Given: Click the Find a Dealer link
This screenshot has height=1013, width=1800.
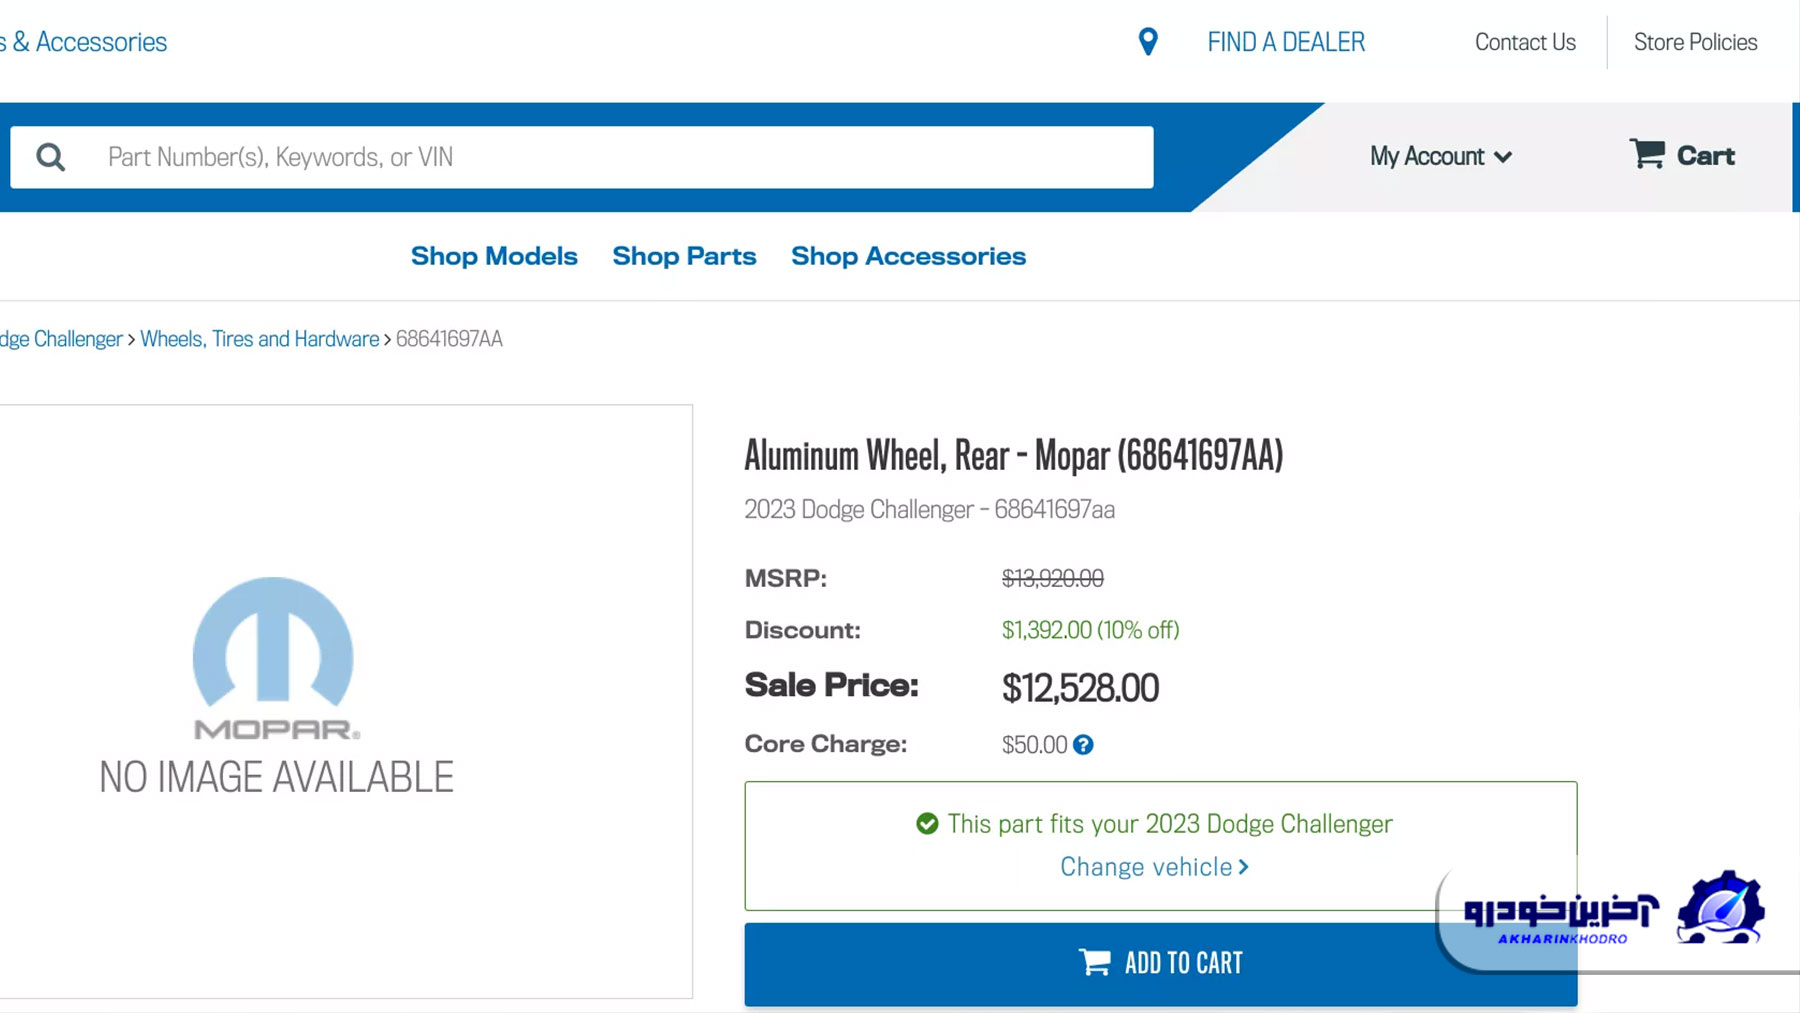Looking at the screenshot, I should pyautogui.click(x=1286, y=42).
